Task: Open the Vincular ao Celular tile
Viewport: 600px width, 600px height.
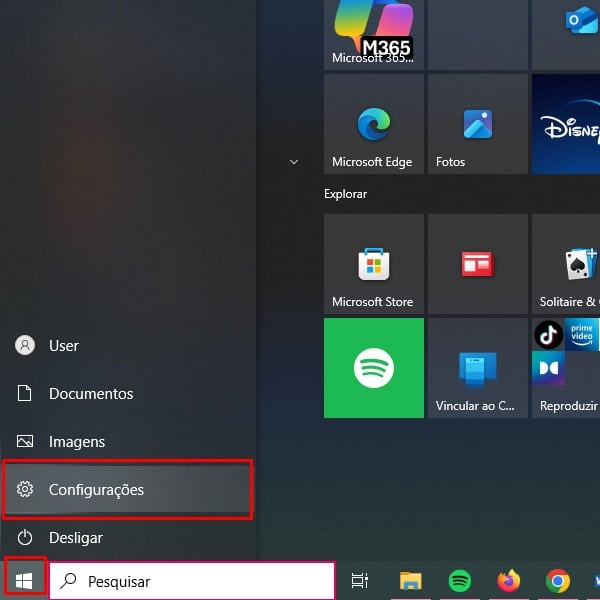Action: tap(478, 368)
